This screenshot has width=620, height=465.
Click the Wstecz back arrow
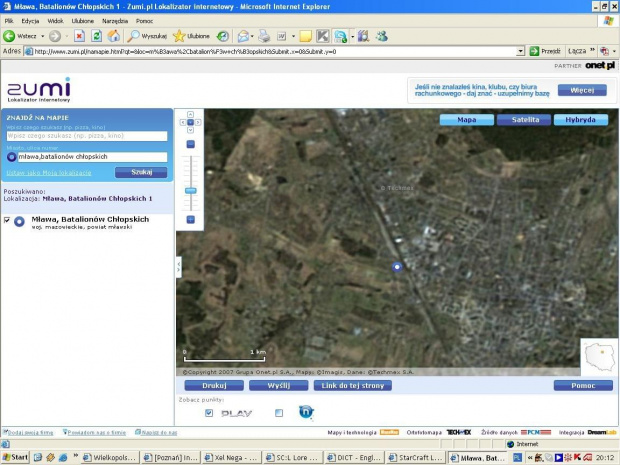[9, 36]
